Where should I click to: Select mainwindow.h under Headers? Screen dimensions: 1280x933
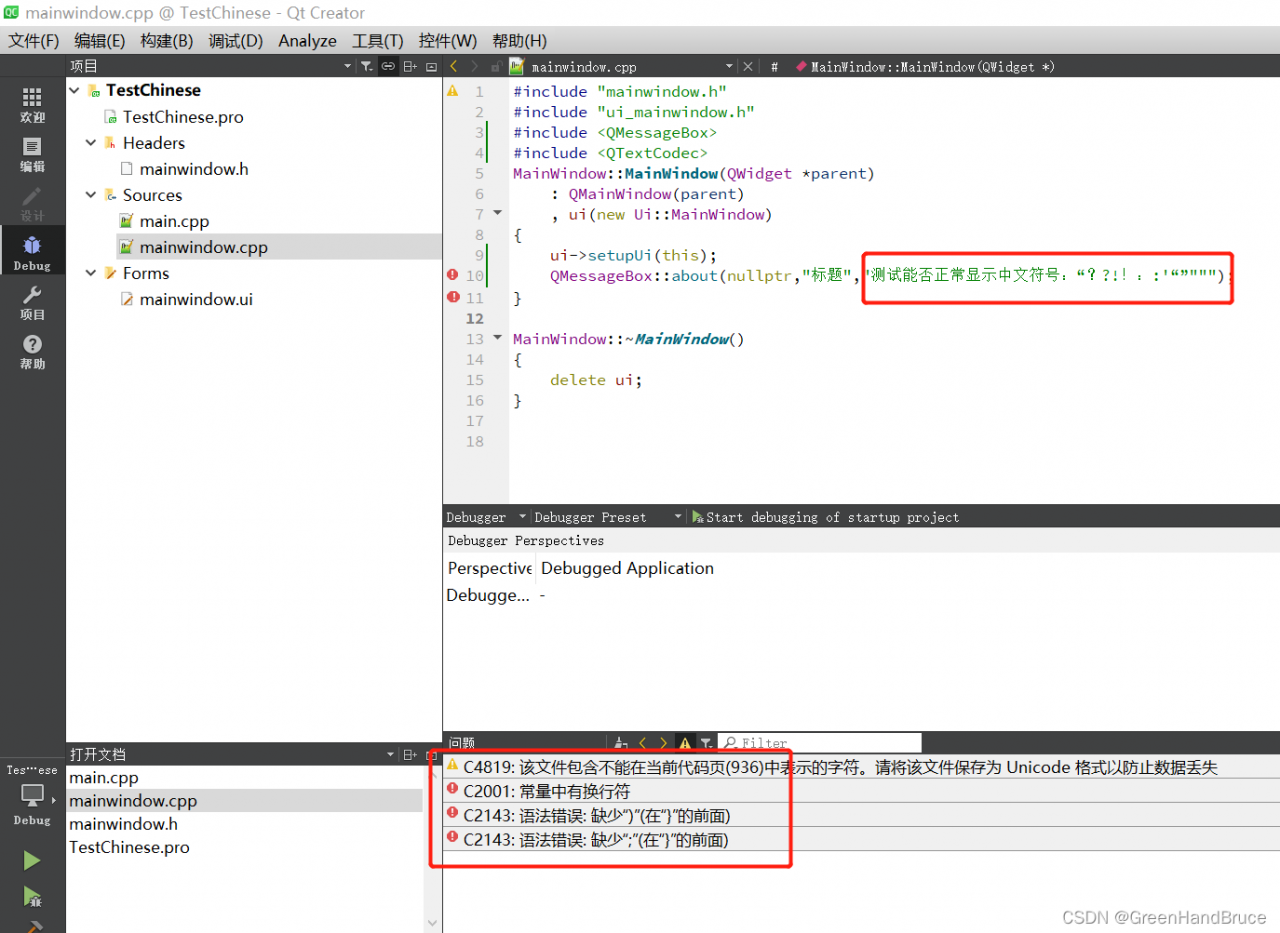coord(194,169)
